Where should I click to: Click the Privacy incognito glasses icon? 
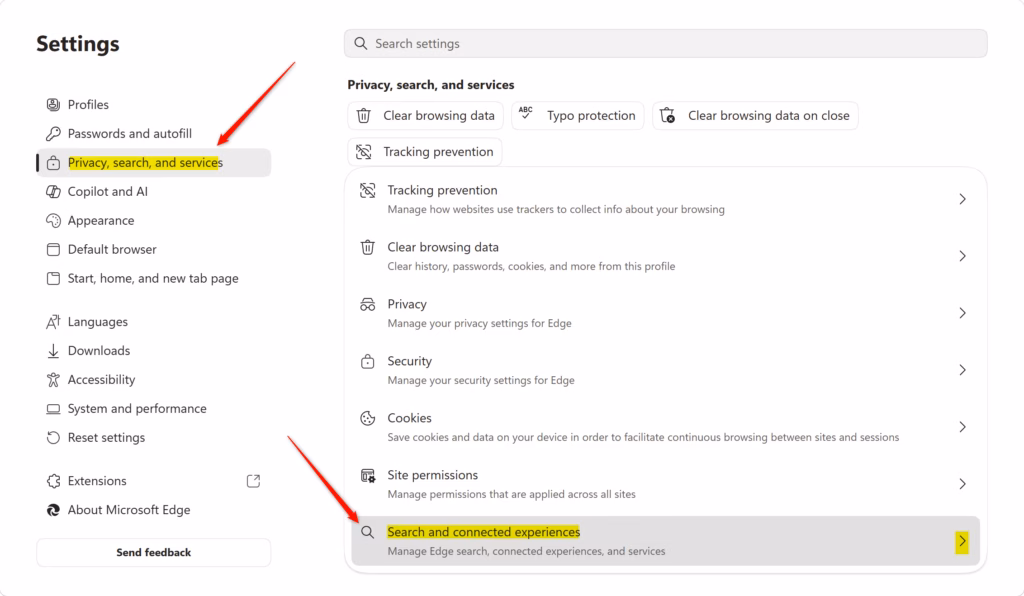368,305
